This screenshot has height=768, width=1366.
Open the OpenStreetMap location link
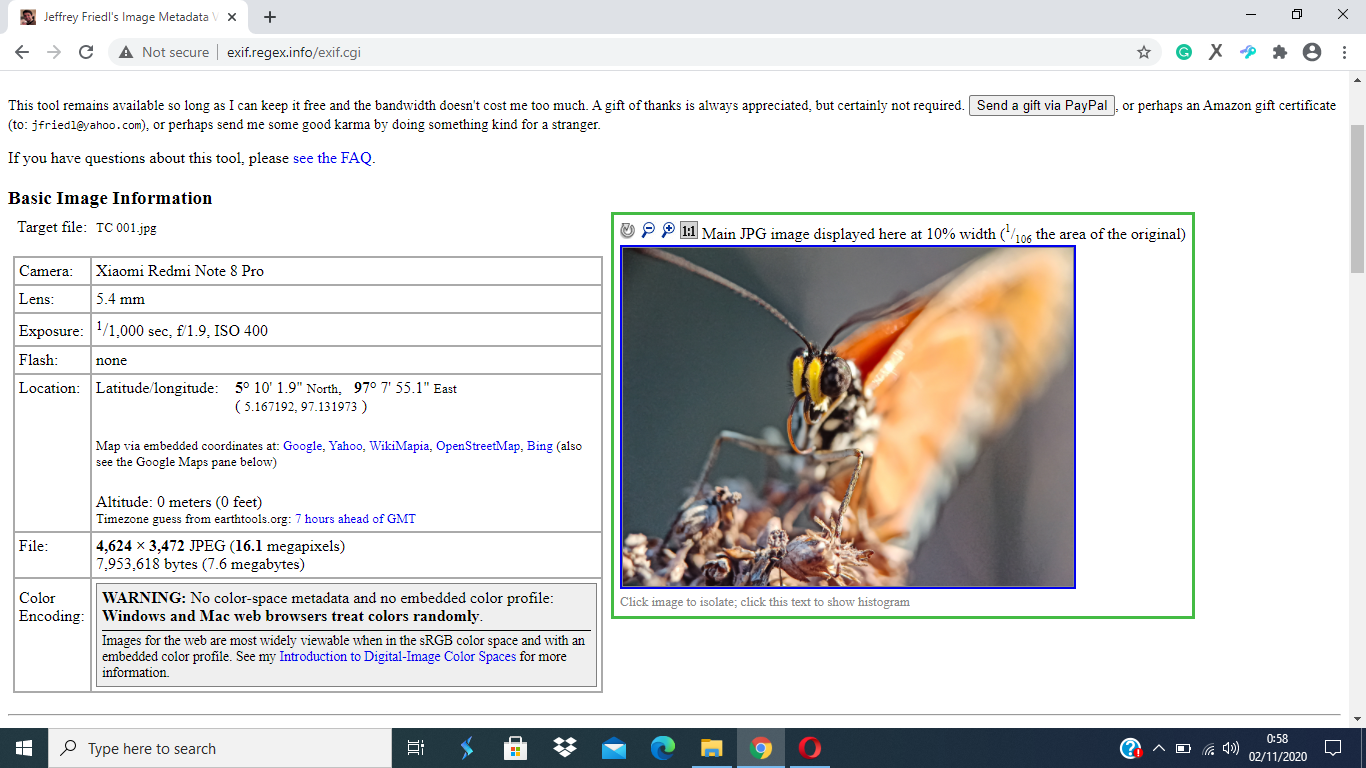coord(478,446)
